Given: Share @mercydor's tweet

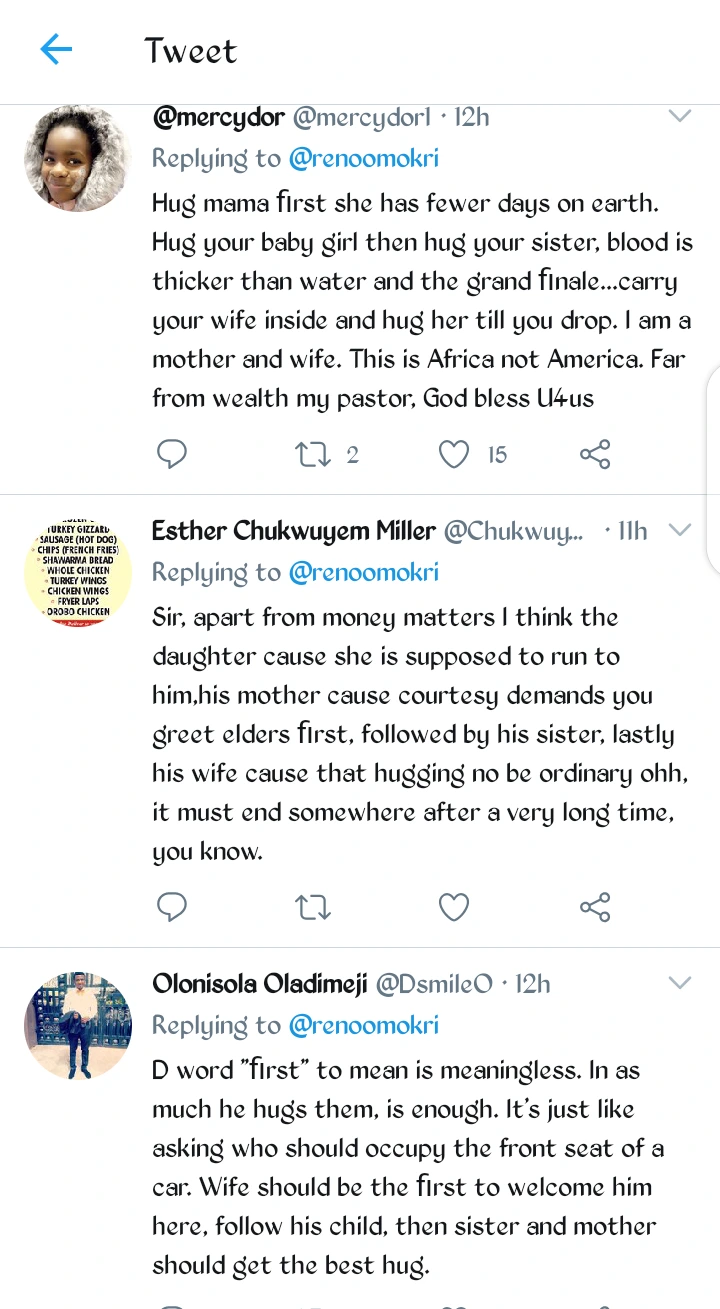Looking at the screenshot, I should 595,455.
